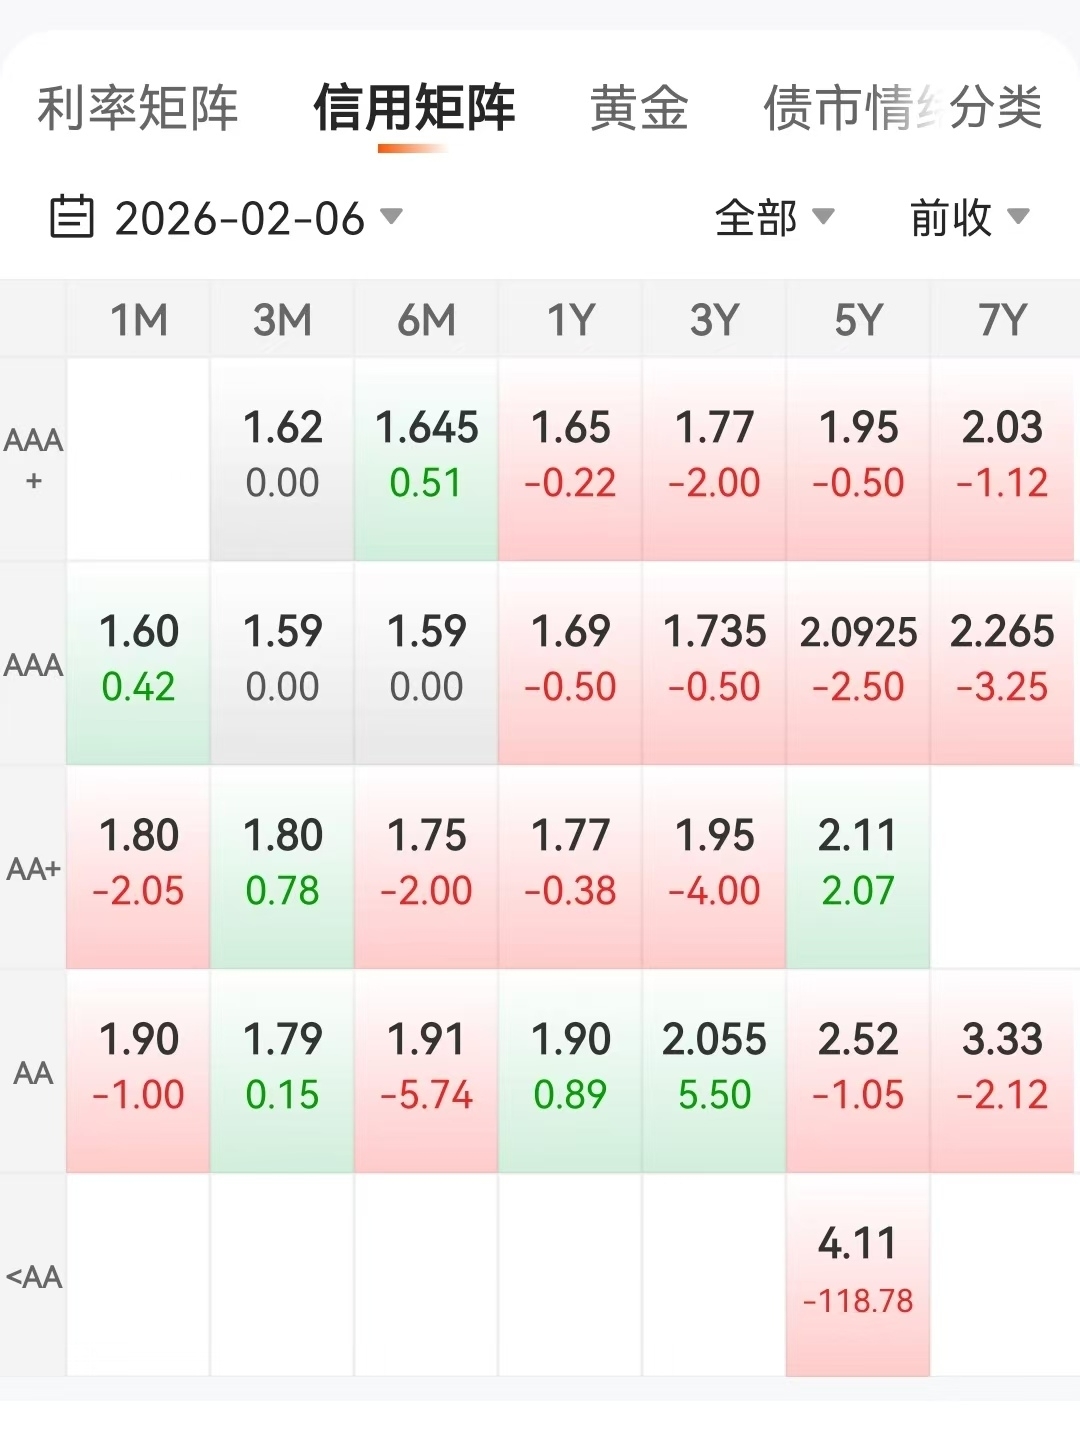Open the 黄金 tab
This screenshot has height=1432, width=1080.
pos(639,108)
